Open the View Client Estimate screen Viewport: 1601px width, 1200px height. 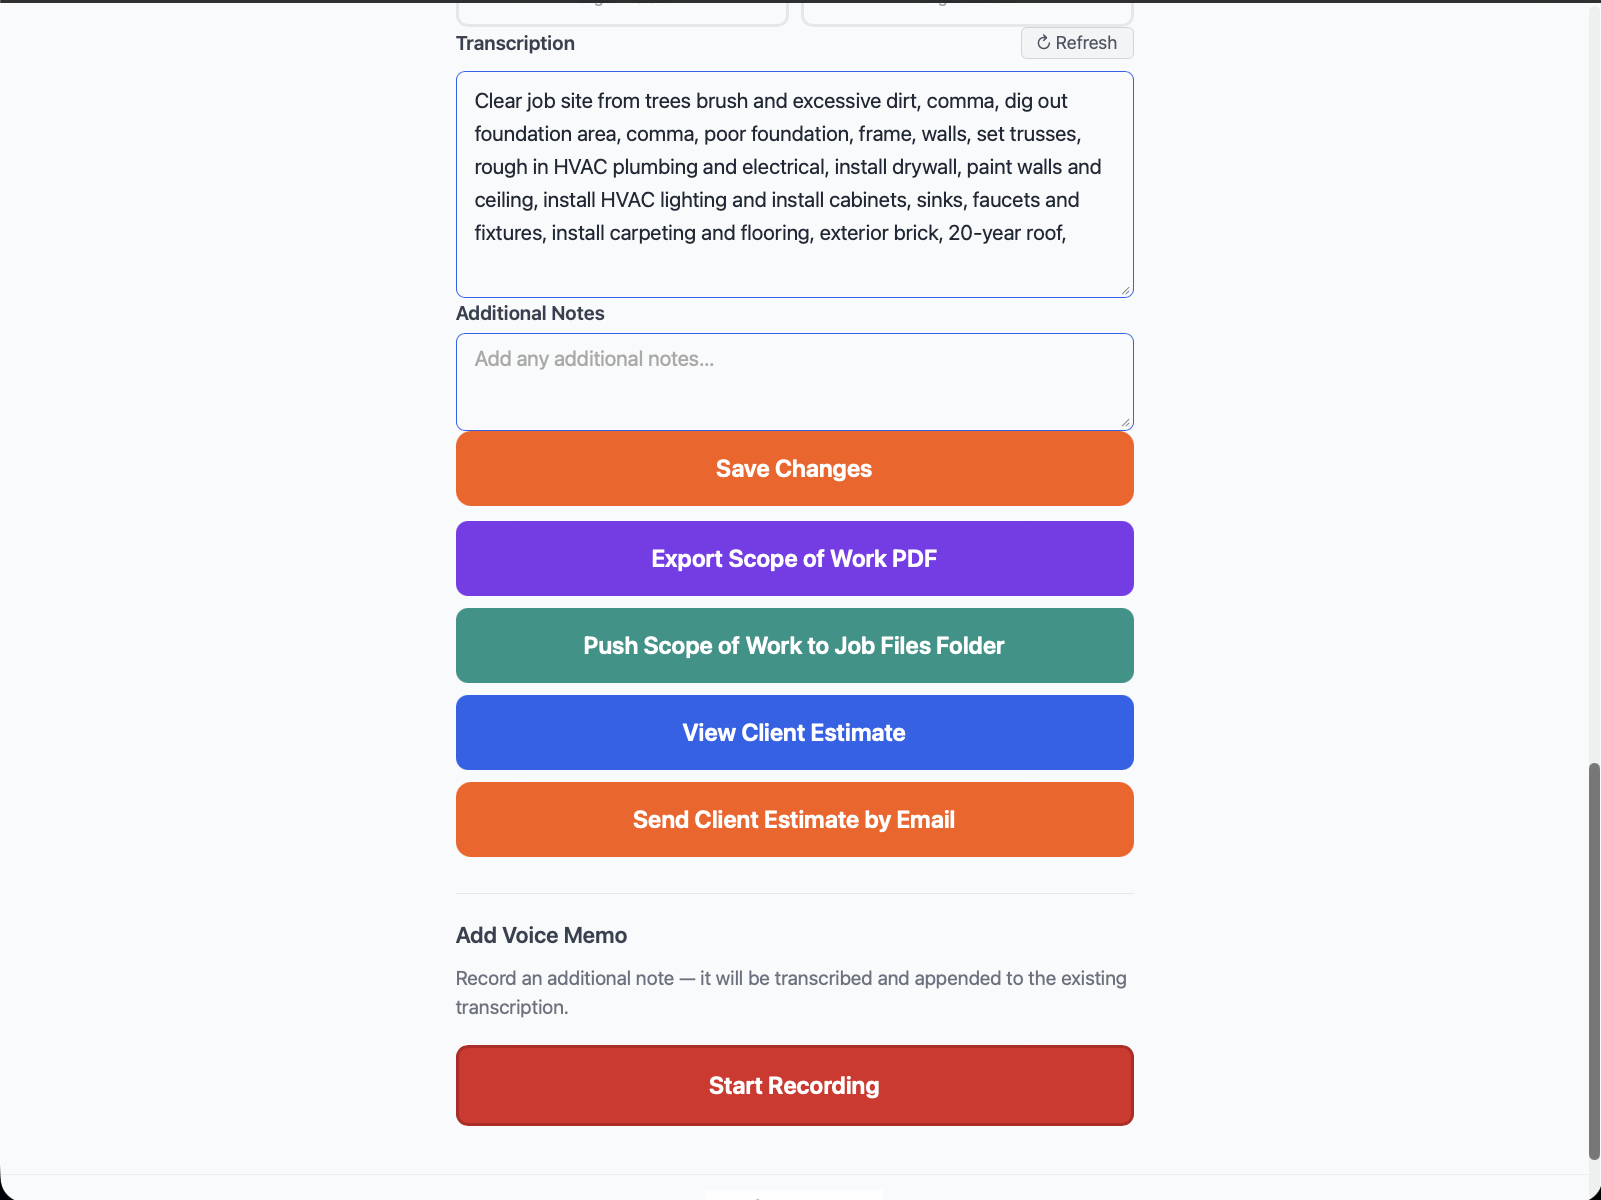pyautogui.click(x=793, y=732)
